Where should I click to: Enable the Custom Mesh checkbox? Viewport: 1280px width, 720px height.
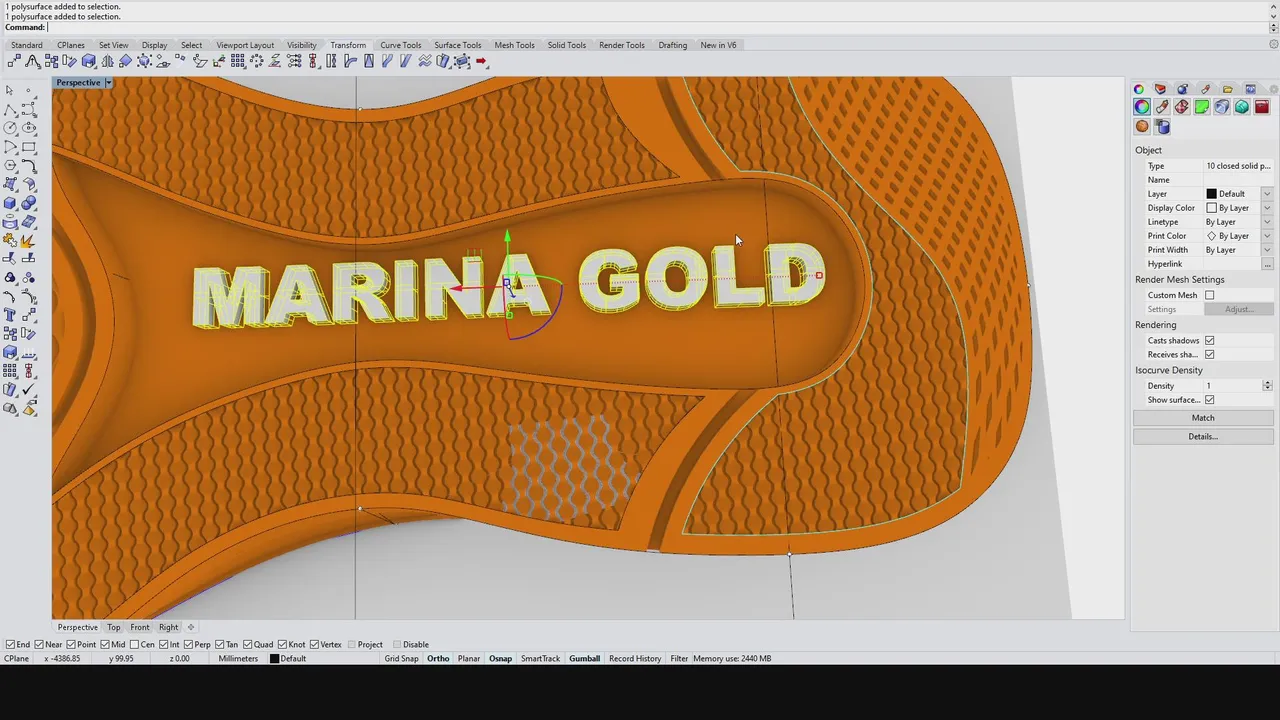(x=1209, y=295)
